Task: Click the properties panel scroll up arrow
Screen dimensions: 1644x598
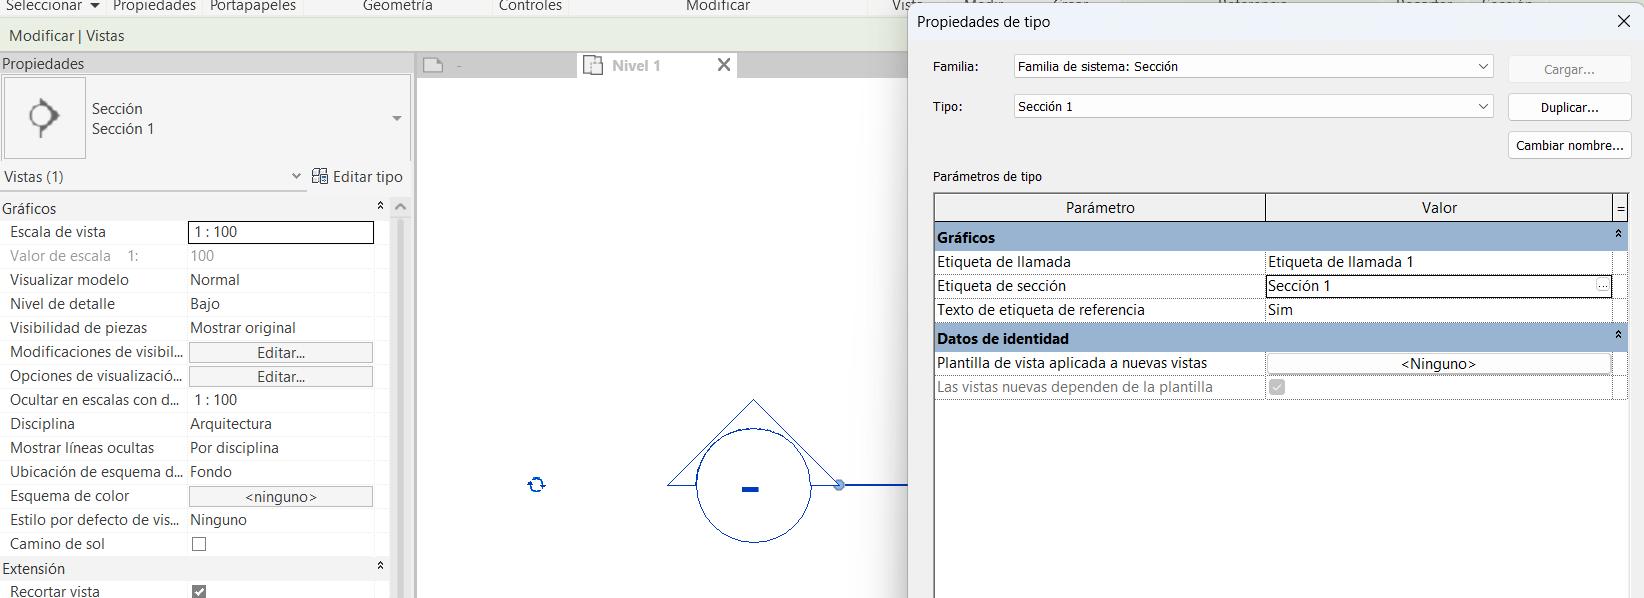Action: 401,207
